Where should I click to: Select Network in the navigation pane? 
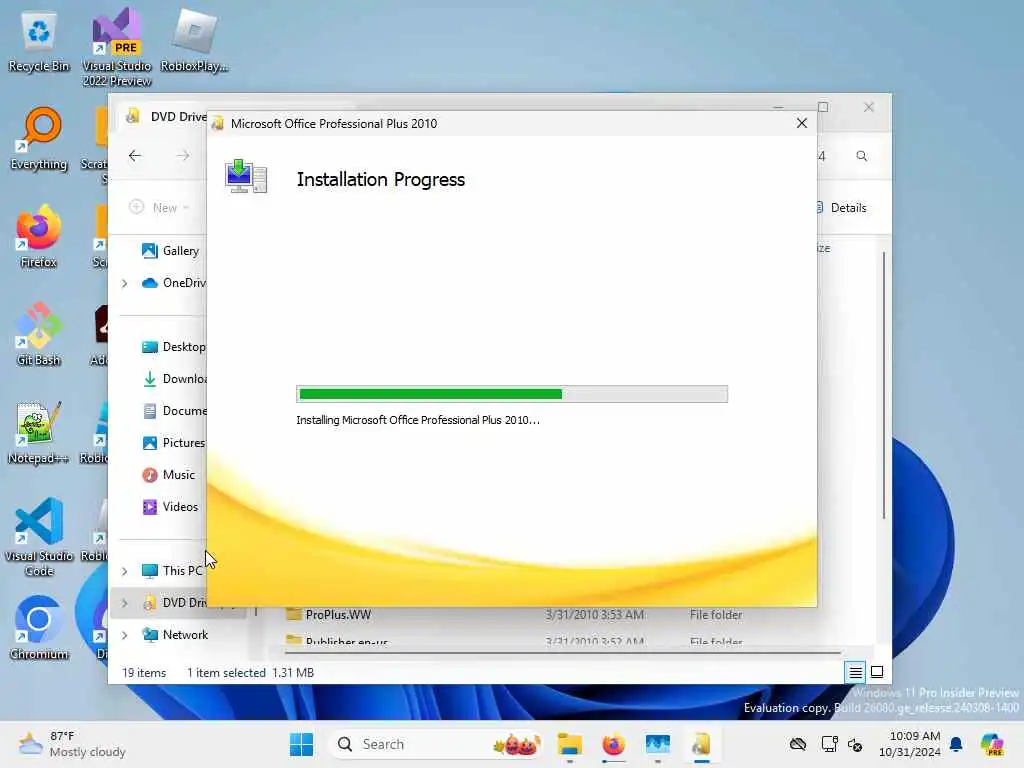175,635
